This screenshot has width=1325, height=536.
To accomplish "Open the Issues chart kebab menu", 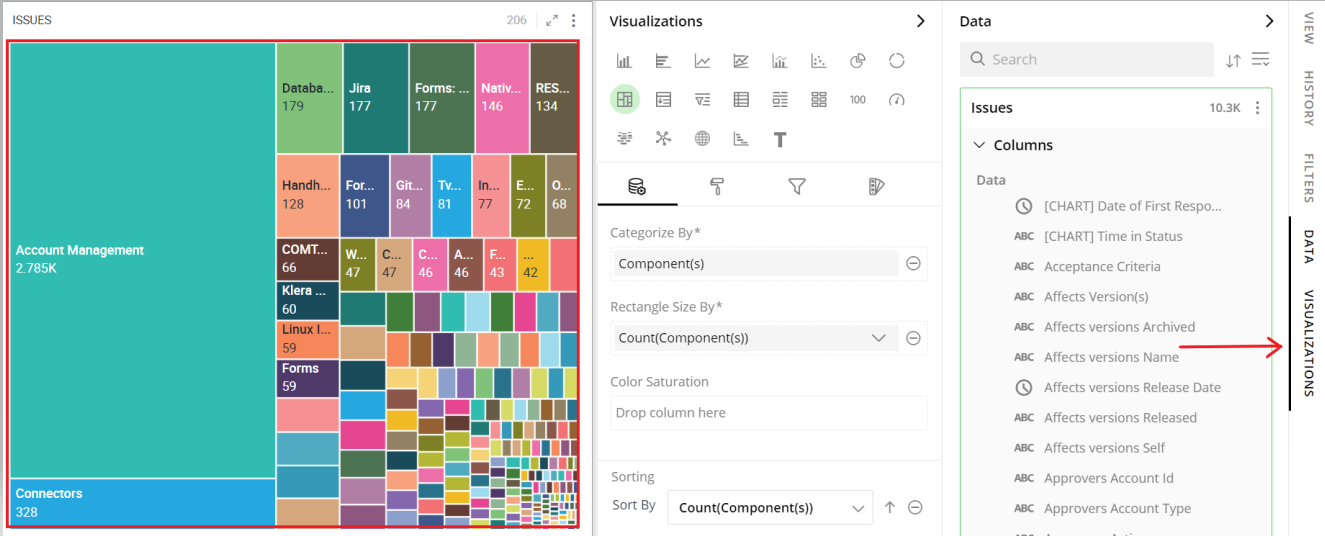I will coord(574,20).
